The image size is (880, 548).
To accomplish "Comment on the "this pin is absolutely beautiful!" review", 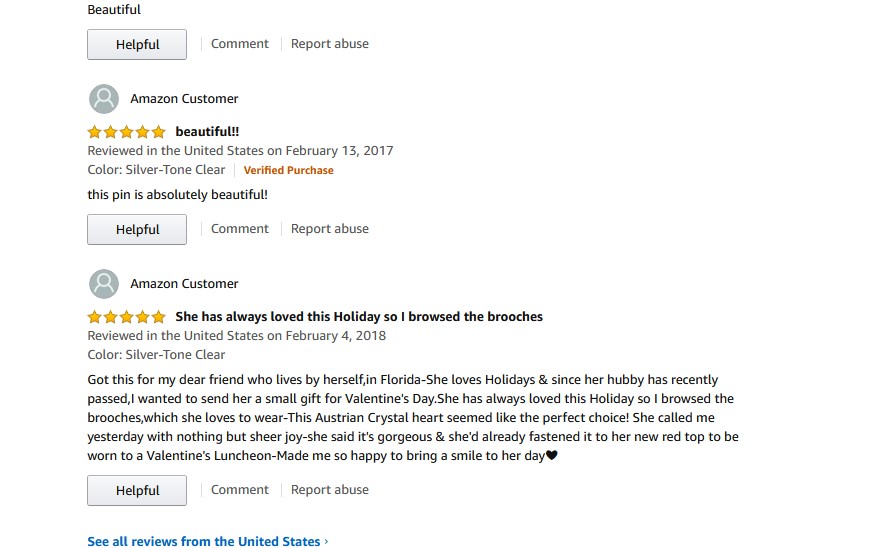I will [x=239, y=229].
